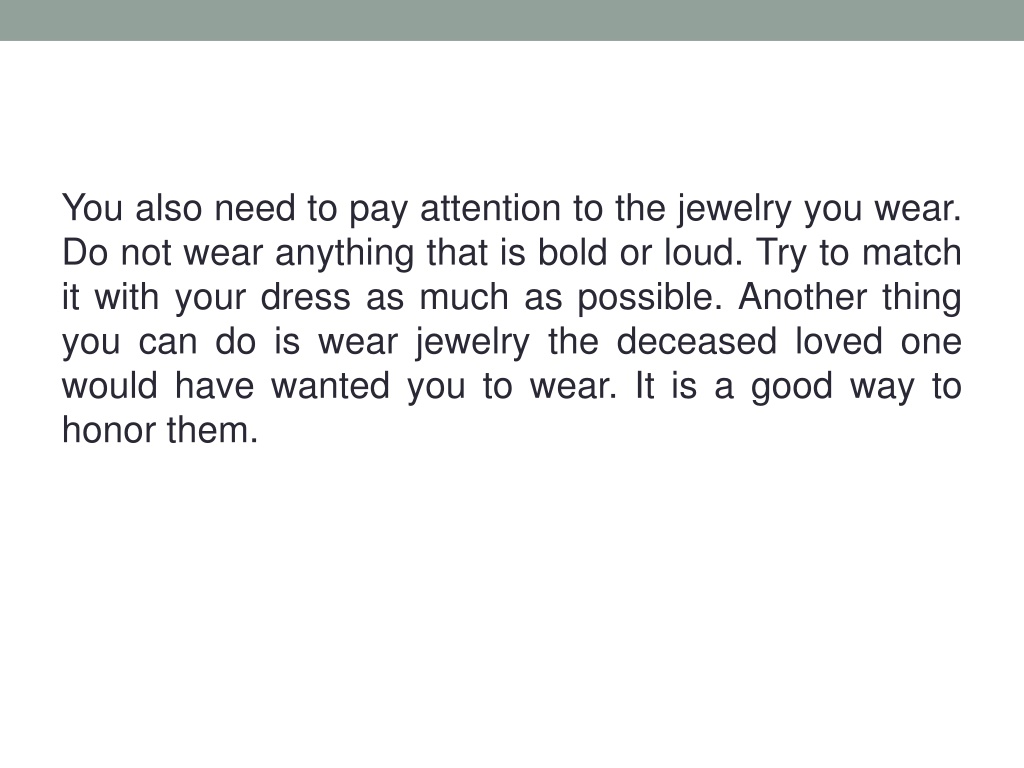The width and height of the screenshot is (1024, 768).
Task: Select the word "deceased" in the paragraph
Action: (696, 342)
